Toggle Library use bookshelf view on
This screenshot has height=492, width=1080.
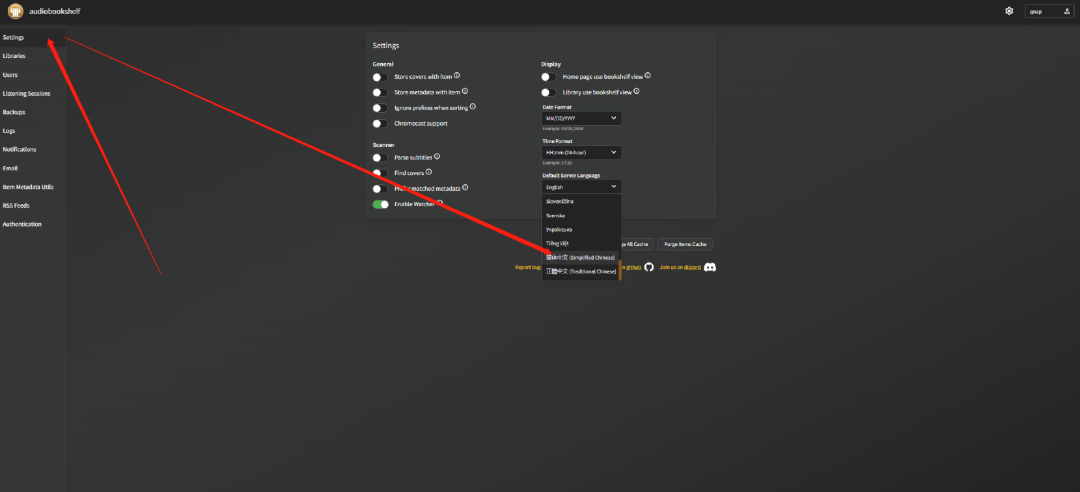pyautogui.click(x=548, y=92)
